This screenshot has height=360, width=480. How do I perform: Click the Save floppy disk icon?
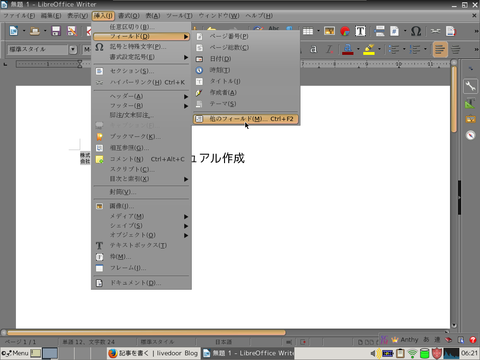[x=56, y=31]
